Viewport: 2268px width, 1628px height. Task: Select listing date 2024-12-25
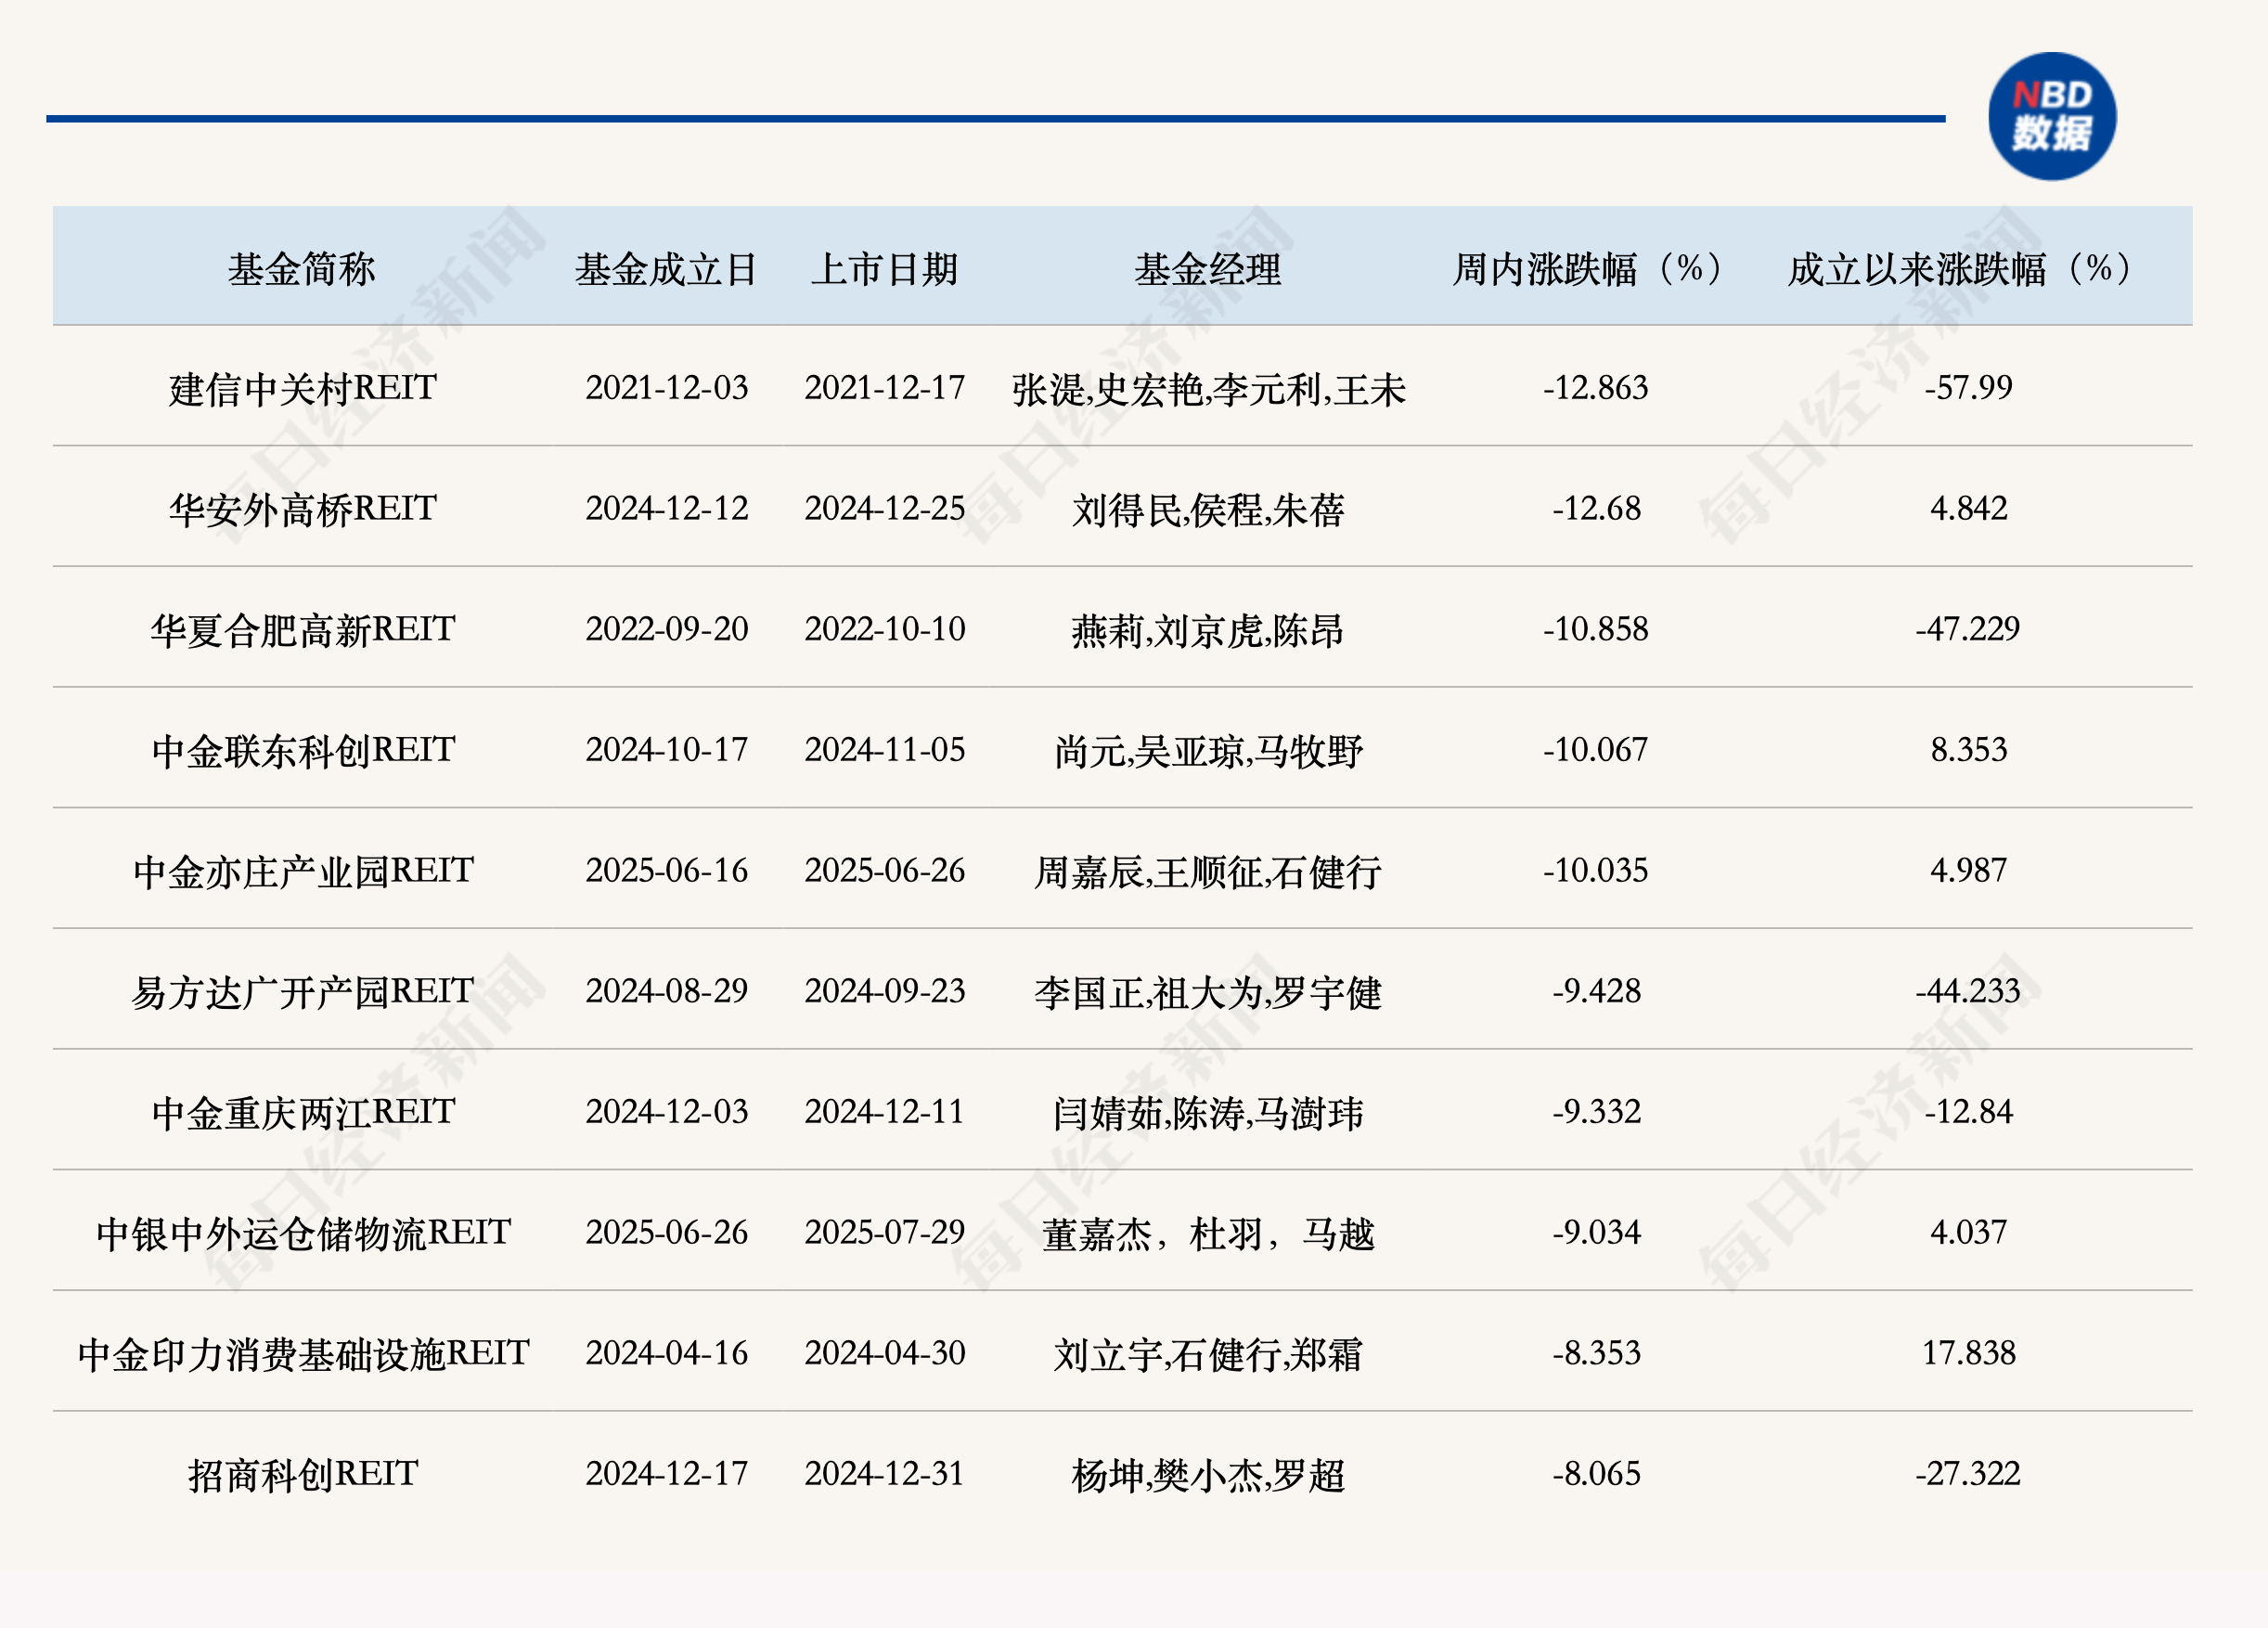coord(885,509)
